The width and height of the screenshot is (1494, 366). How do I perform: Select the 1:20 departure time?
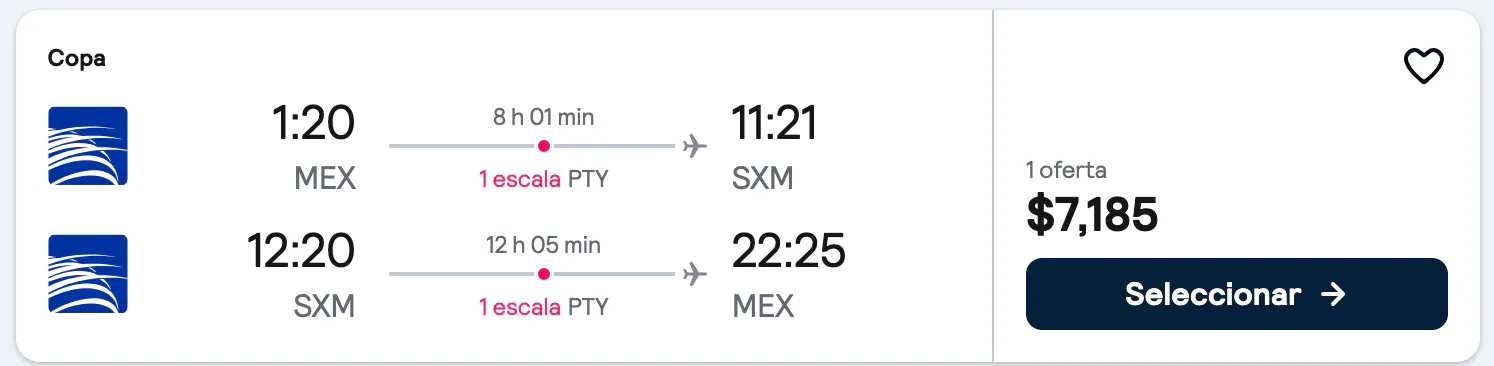[x=313, y=124]
